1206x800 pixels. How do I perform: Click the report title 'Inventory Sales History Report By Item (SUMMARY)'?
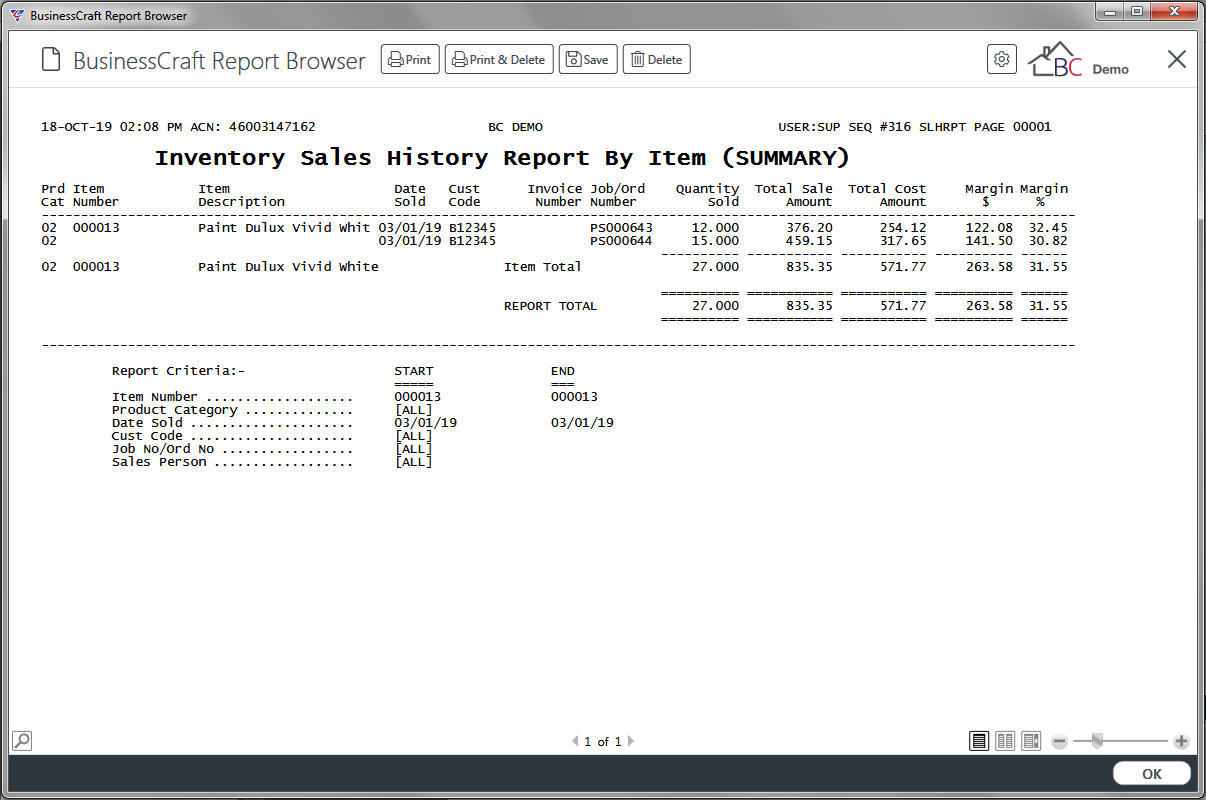502,158
